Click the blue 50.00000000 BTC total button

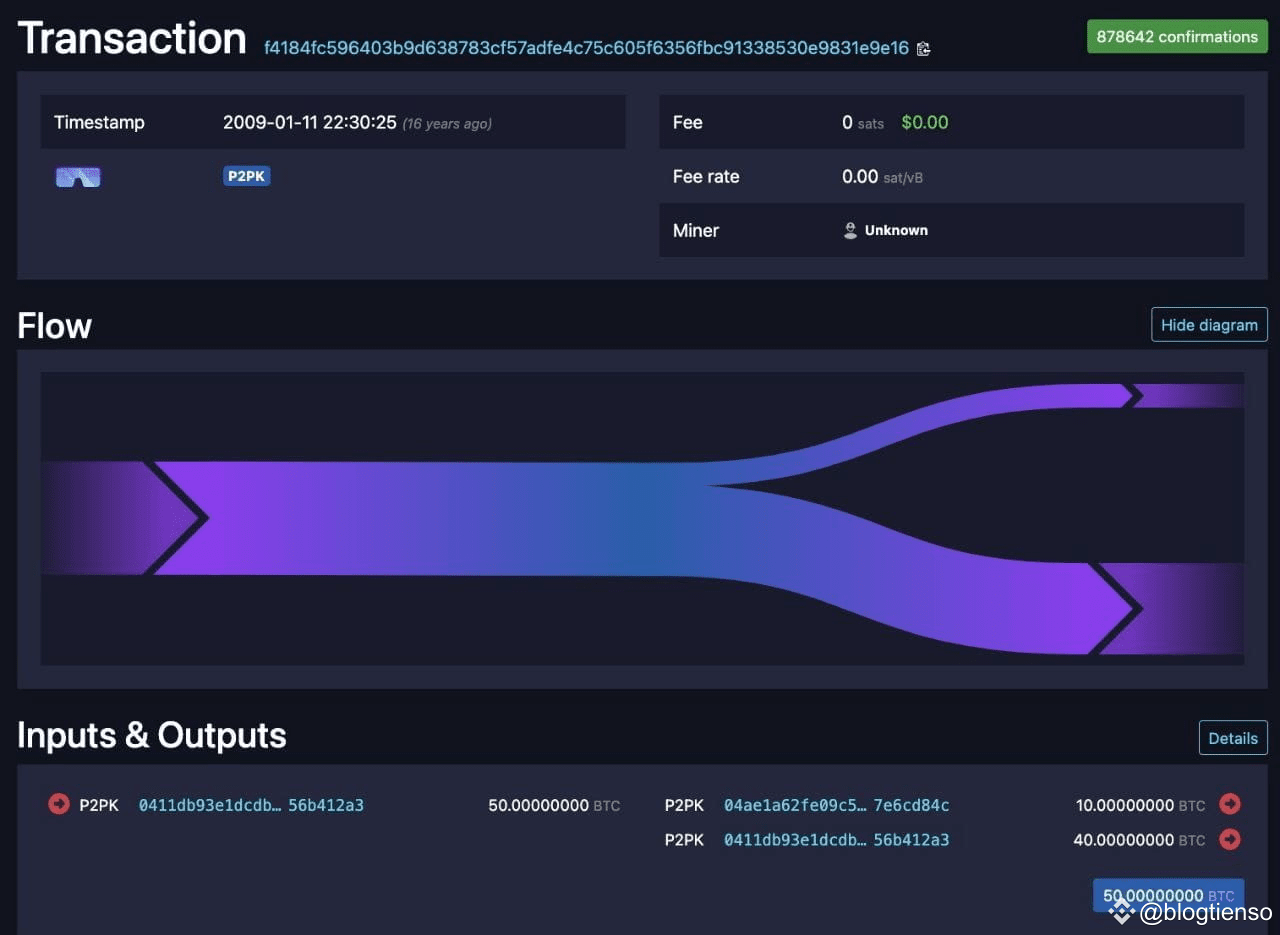coord(1168,895)
